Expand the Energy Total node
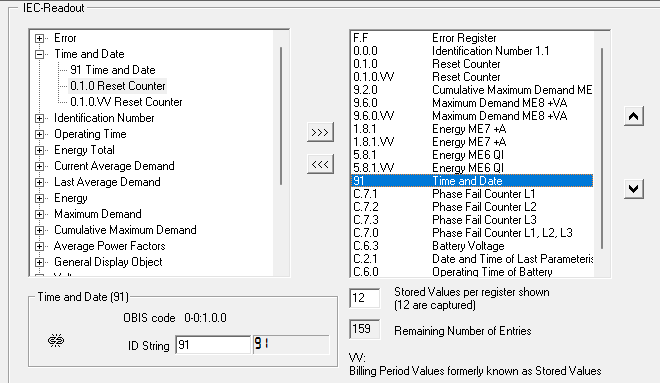 coord(39,150)
